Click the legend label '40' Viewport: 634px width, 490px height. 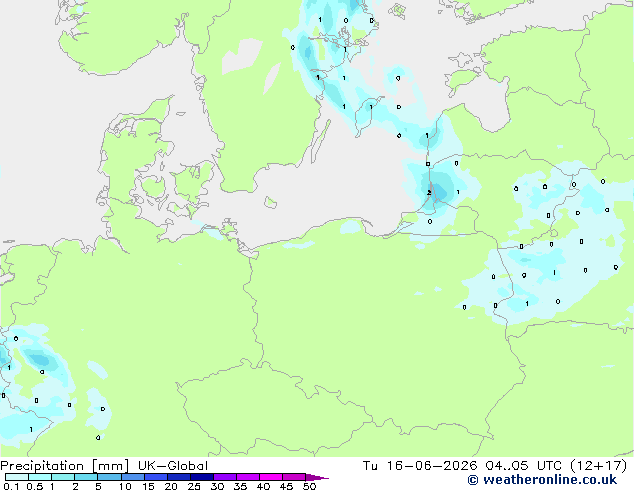(x=264, y=486)
